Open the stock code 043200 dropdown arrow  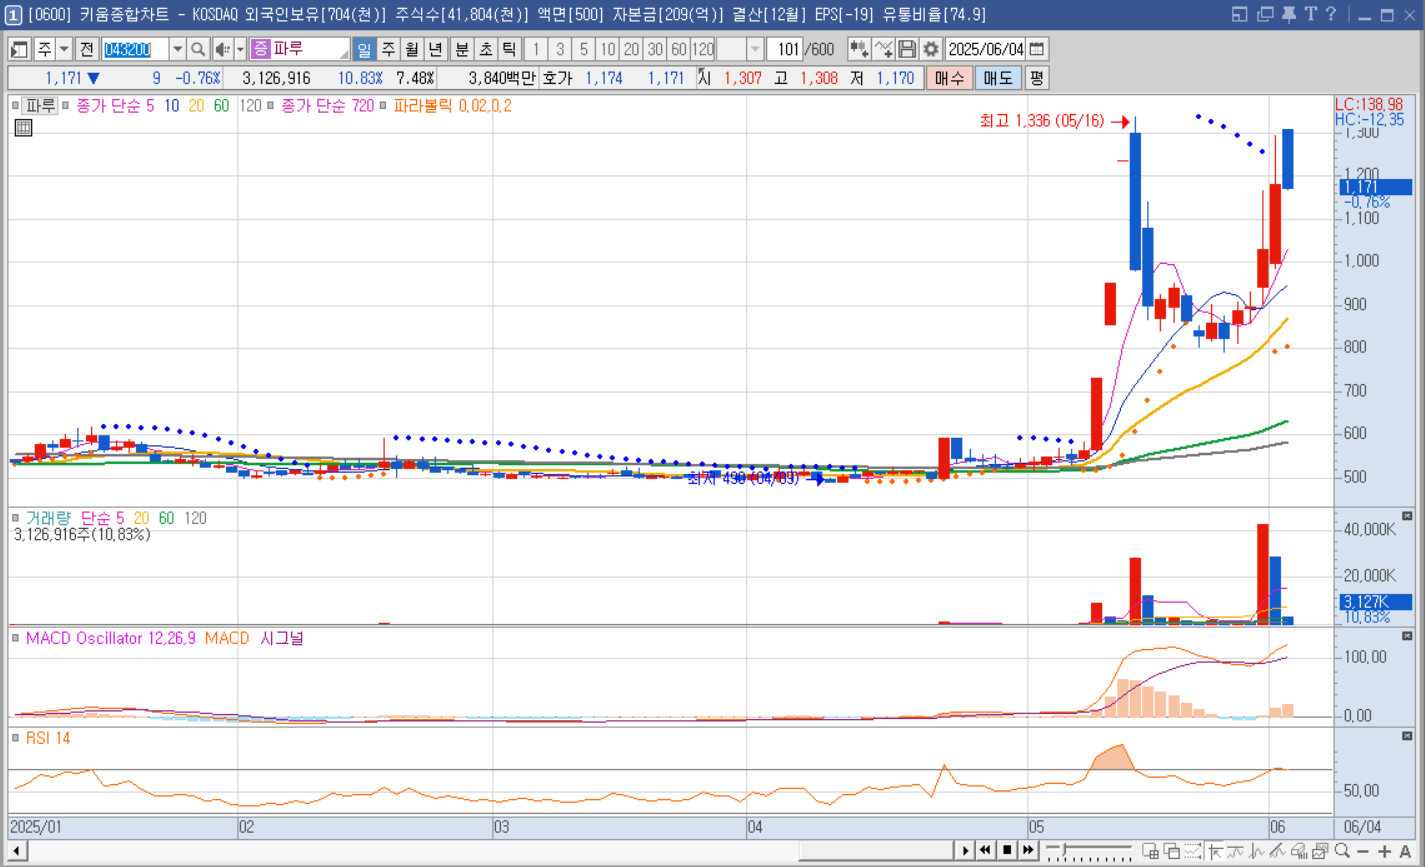tap(177, 49)
